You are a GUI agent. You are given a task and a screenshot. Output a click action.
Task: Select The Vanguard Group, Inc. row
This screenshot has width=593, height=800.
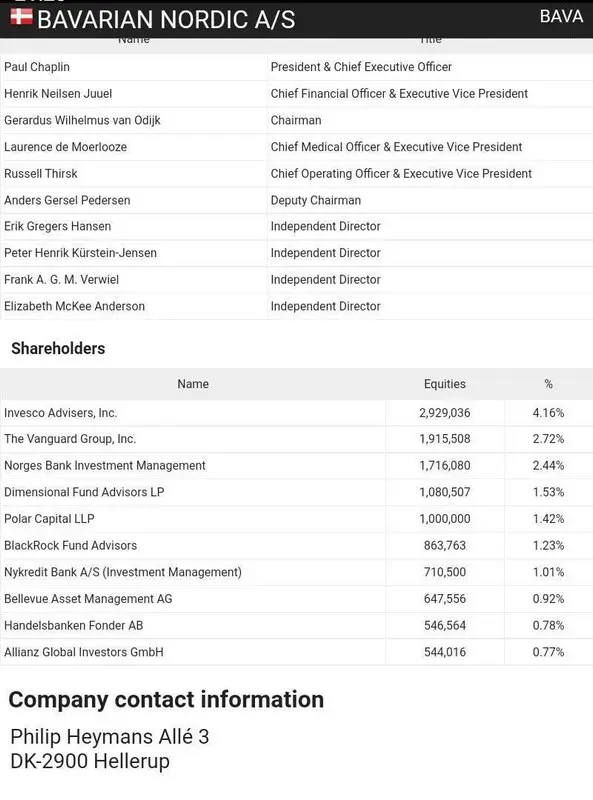[x=296, y=439]
